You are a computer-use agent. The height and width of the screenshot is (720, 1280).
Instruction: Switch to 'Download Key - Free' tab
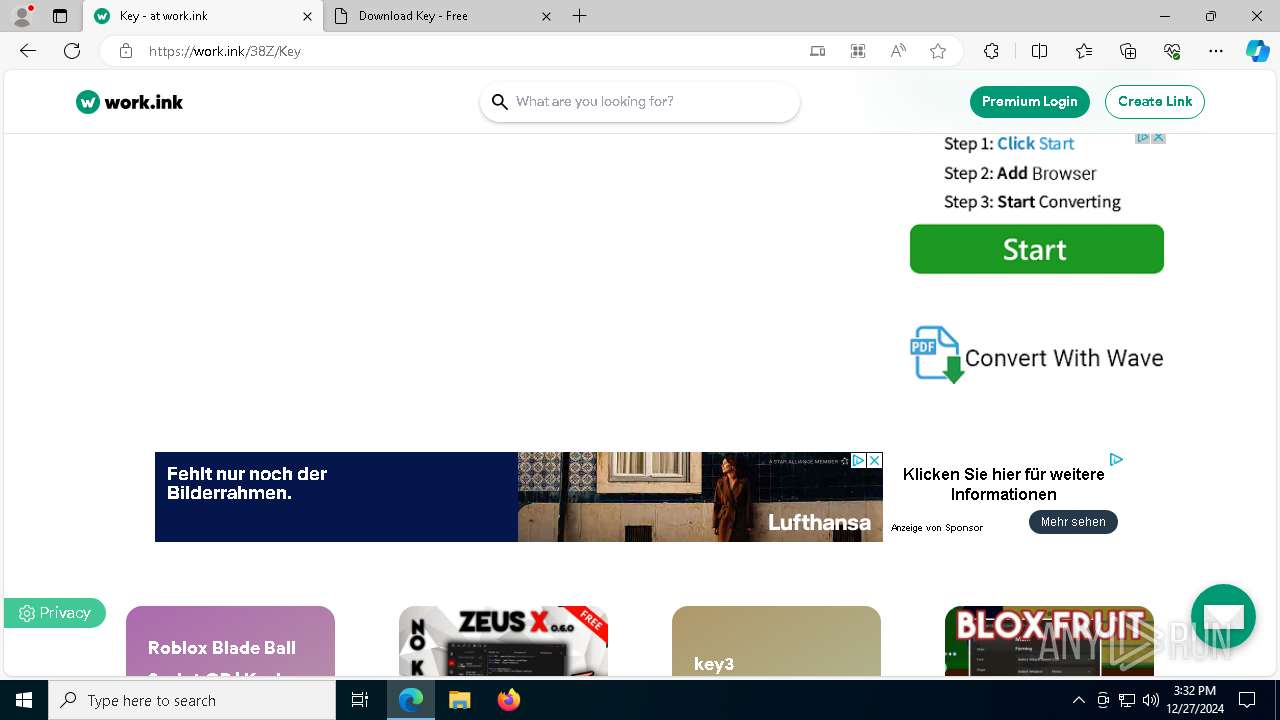[x=444, y=16]
